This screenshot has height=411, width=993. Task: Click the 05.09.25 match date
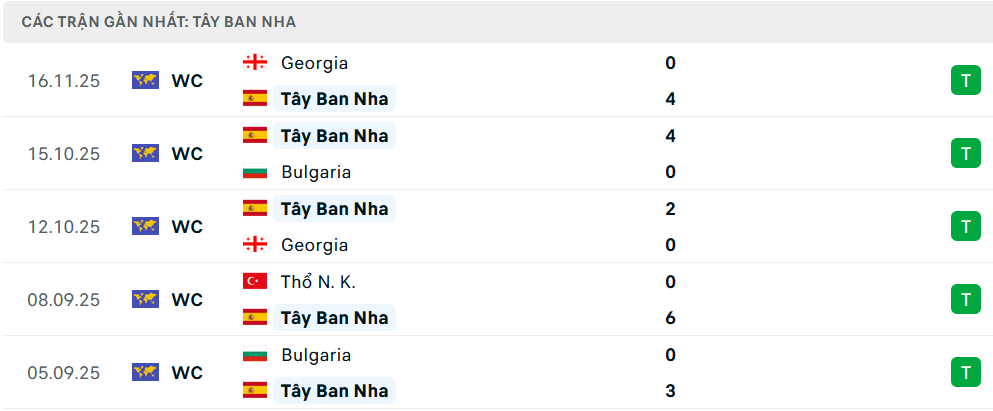click(64, 373)
